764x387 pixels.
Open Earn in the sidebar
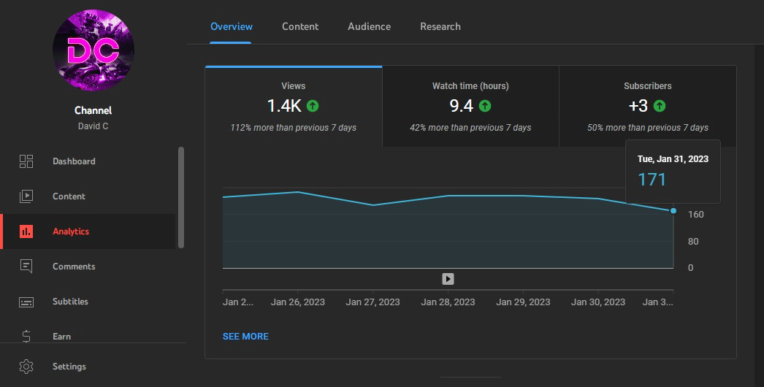pyautogui.click(x=61, y=336)
